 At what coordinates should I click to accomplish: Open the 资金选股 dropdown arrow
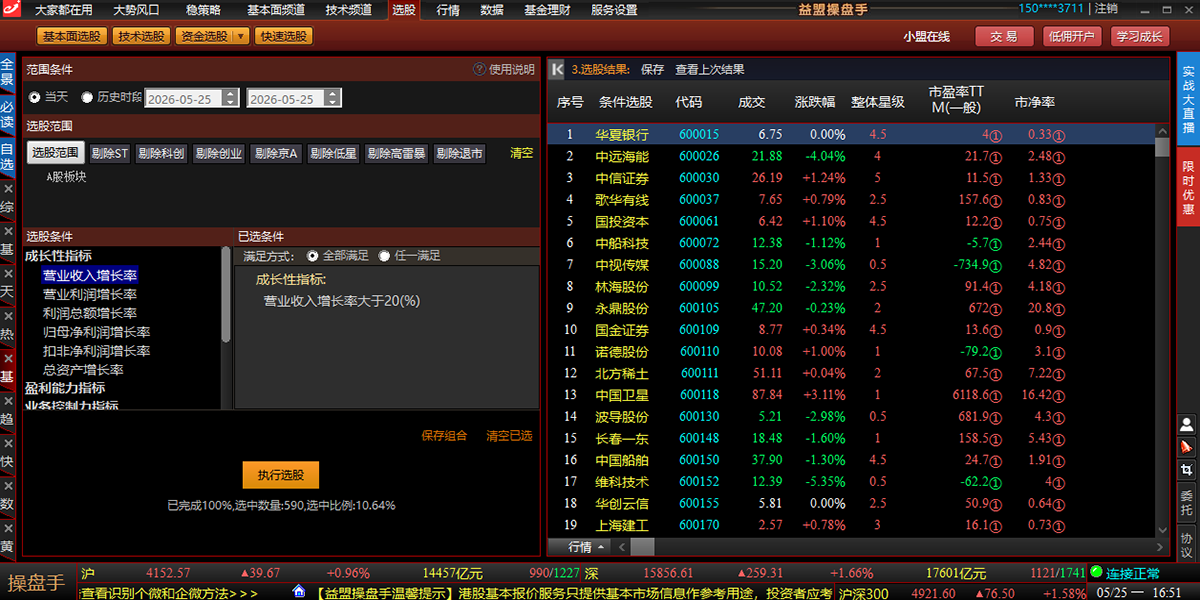tap(240, 36)
